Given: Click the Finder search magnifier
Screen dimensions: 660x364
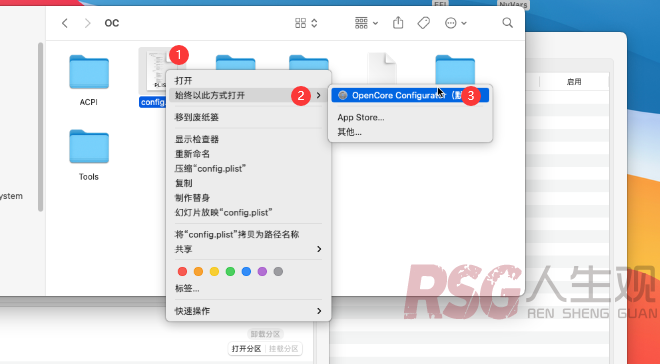Looking at the screenshot, I should tap(508, 23).
